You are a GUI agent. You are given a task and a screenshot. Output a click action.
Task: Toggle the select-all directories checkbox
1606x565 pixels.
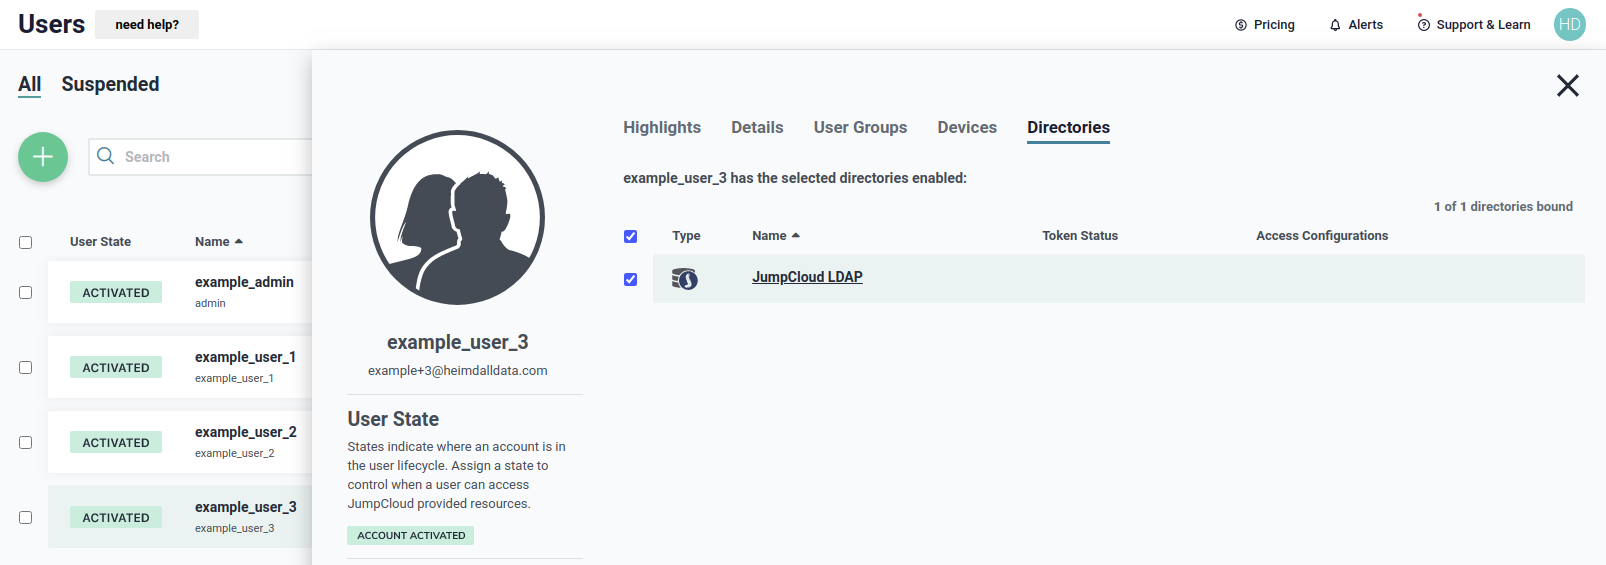click(630, 237)
